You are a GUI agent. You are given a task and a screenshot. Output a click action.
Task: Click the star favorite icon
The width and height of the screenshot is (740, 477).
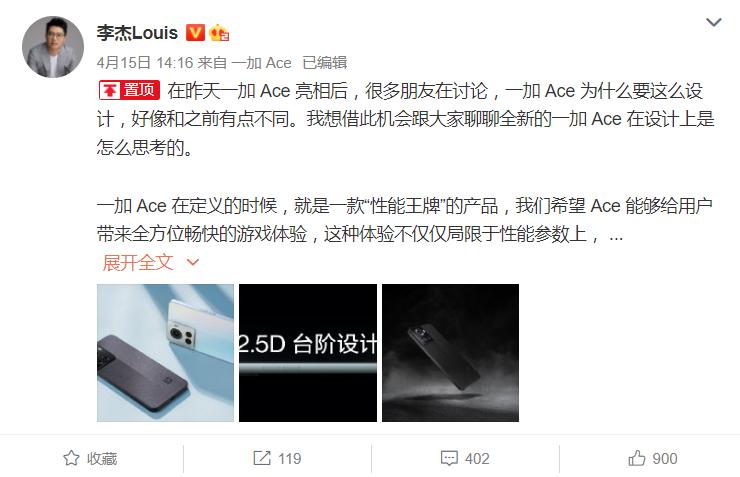(71, 458)
